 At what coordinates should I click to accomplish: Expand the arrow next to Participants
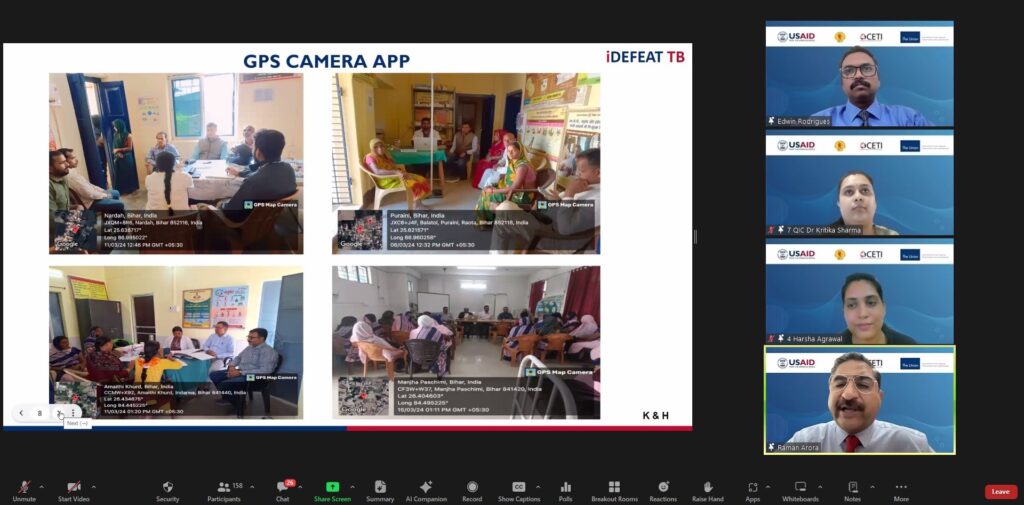click(x=252, y=487)
